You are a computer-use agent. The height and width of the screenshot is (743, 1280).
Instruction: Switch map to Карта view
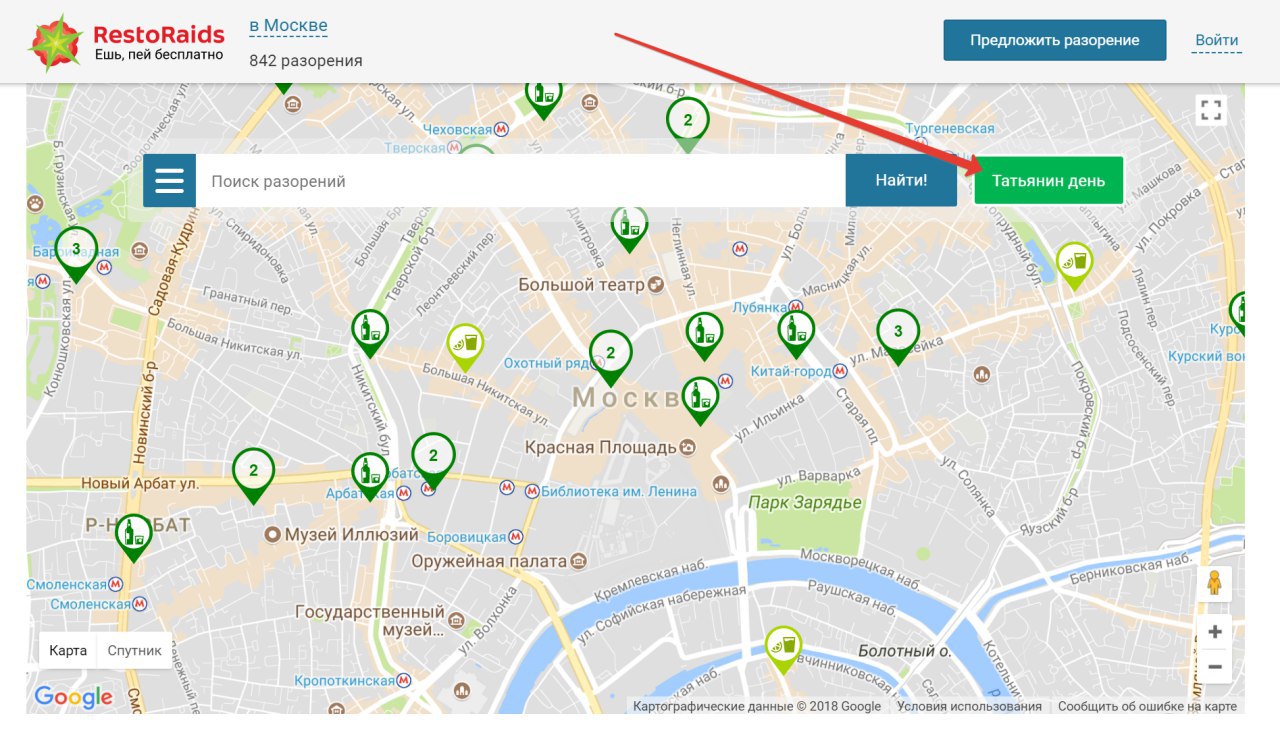[x=68, y=650]
